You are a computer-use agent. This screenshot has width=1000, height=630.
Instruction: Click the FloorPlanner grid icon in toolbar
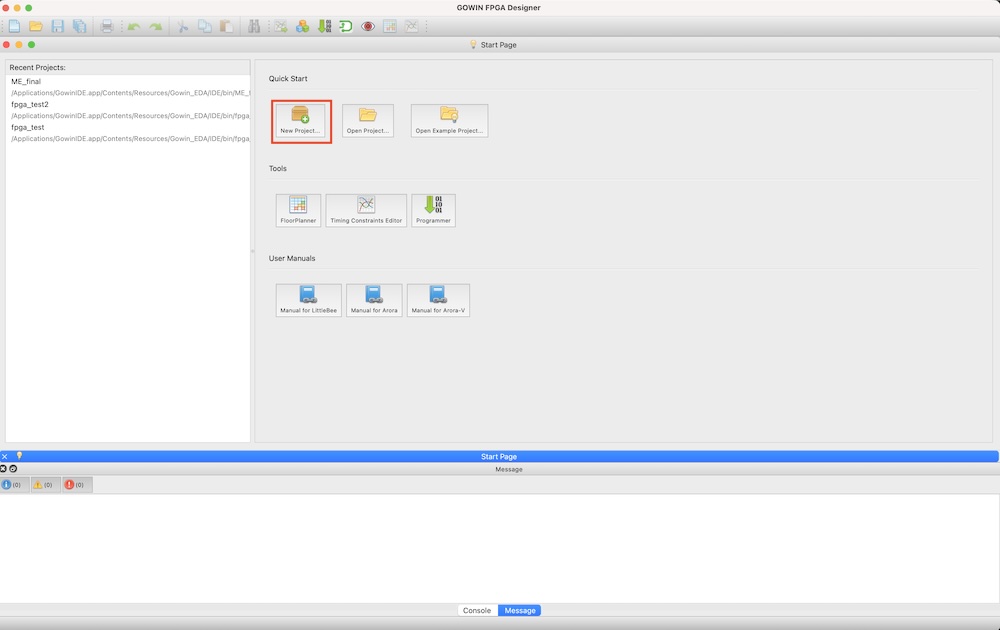(390, 26)
